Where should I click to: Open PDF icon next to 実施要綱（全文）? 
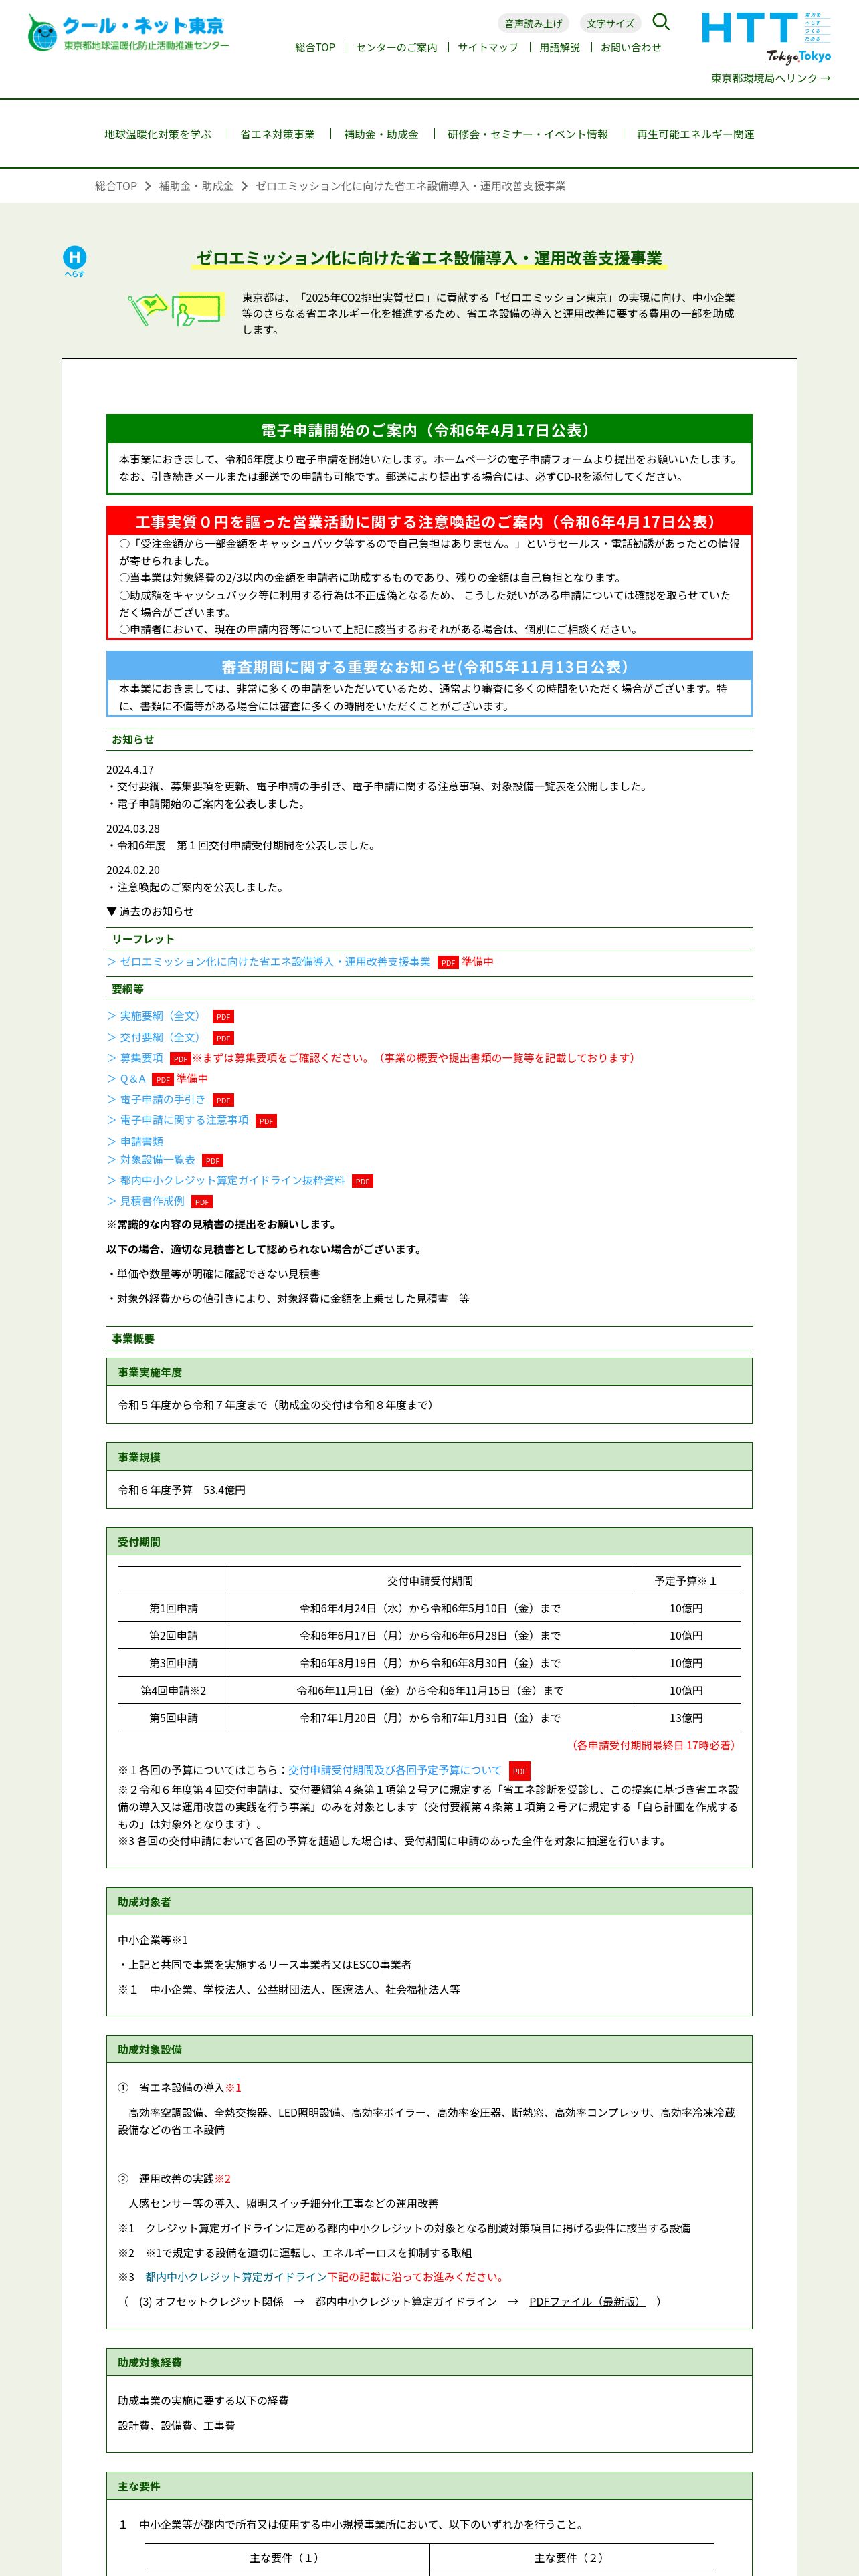click(223, 1017)
